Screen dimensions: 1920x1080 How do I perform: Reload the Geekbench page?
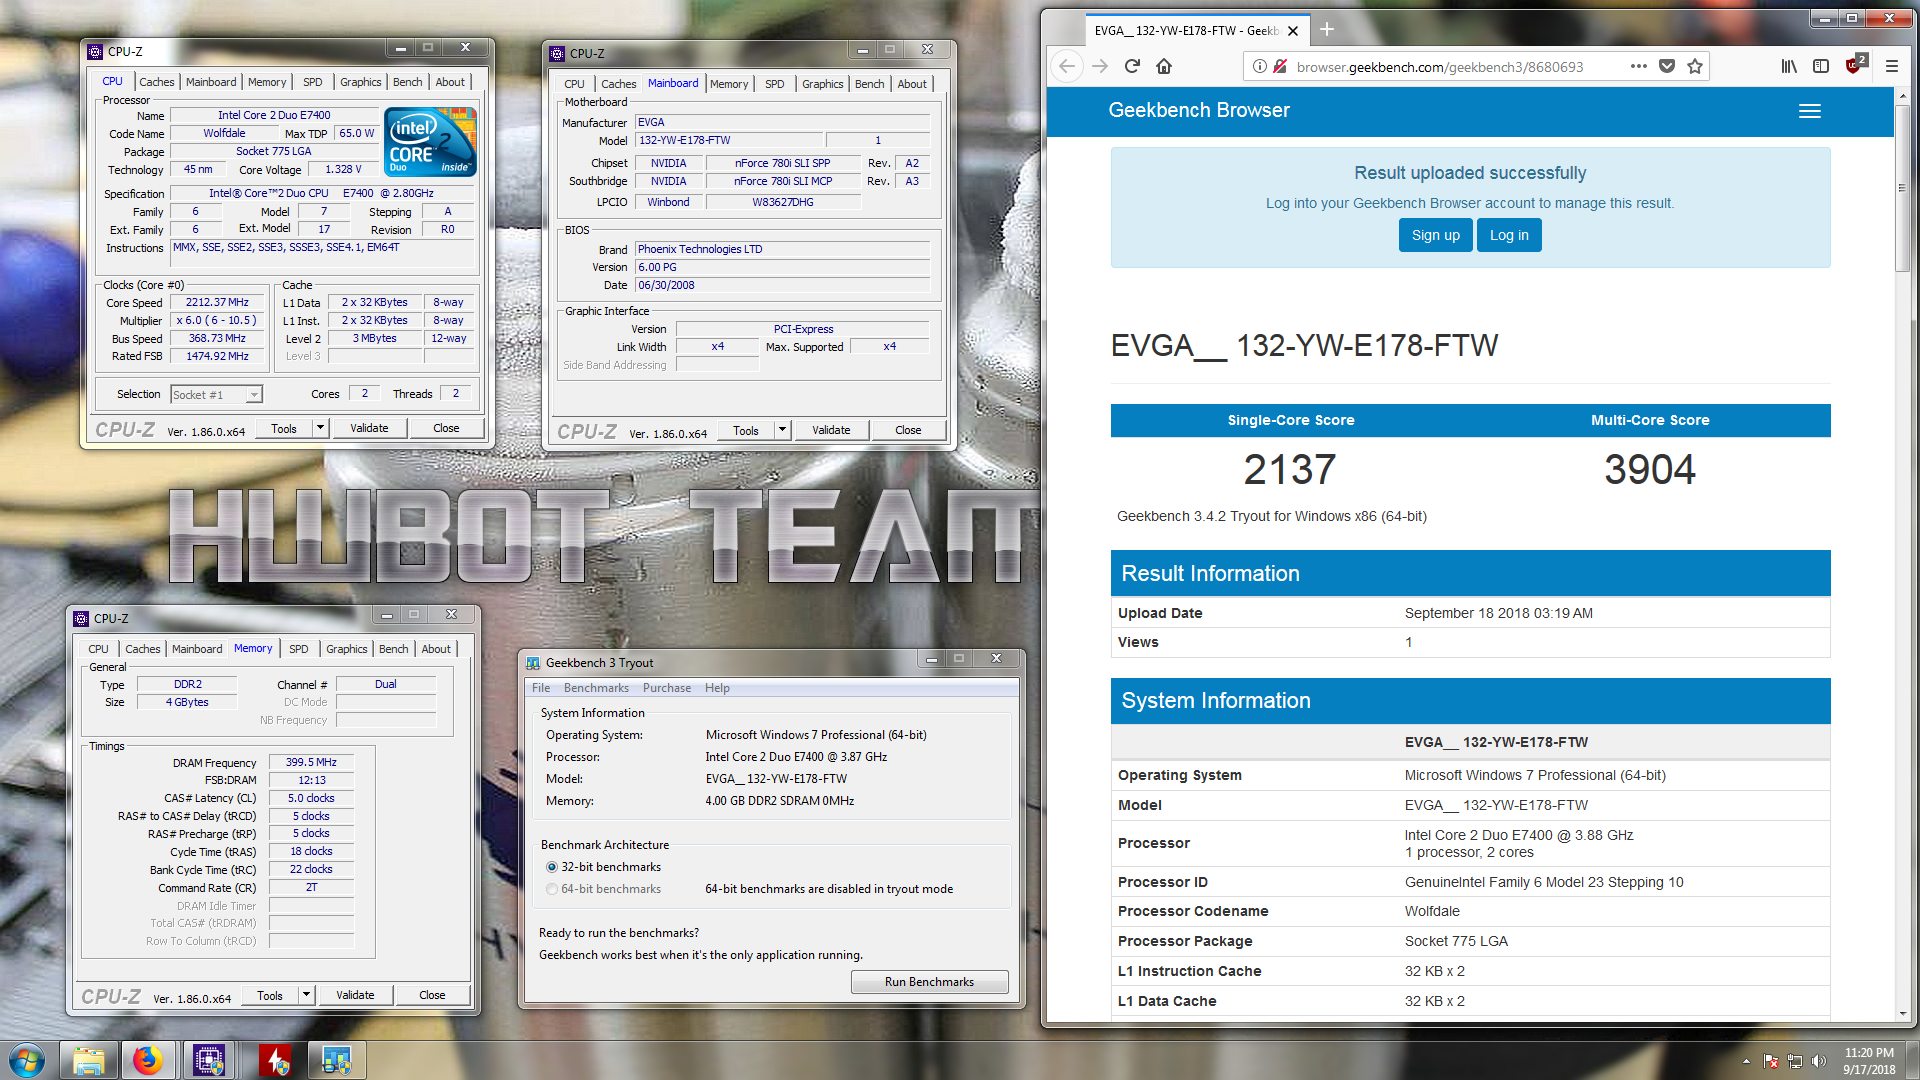pos(1132,66)
